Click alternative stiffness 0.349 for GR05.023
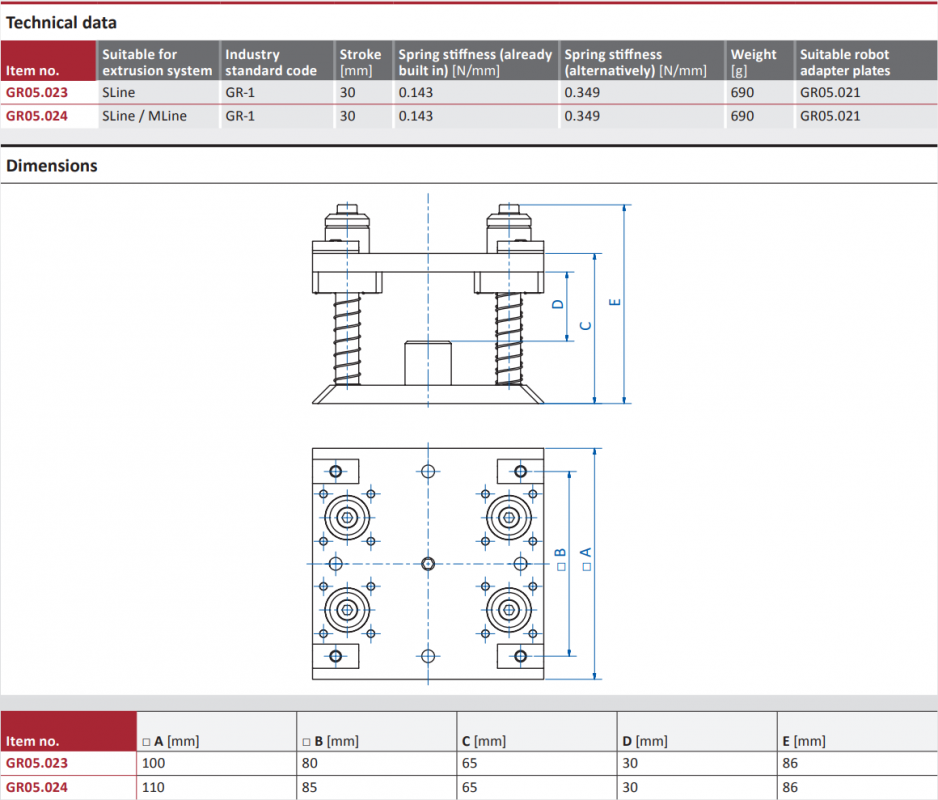938x800 pixels. coord(582,93)
